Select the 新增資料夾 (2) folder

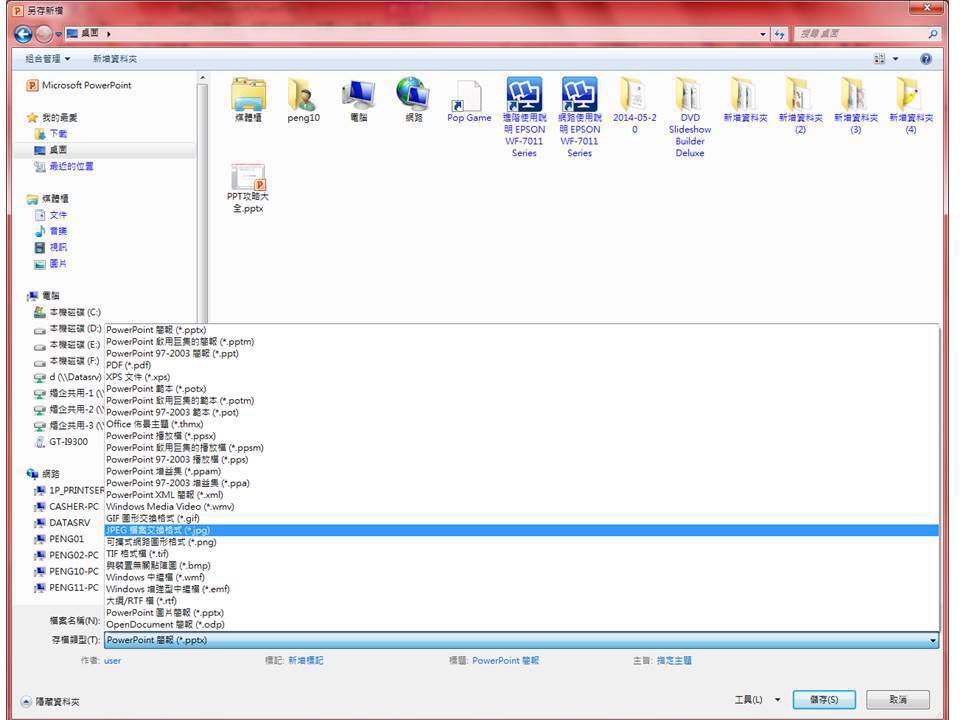800,105
